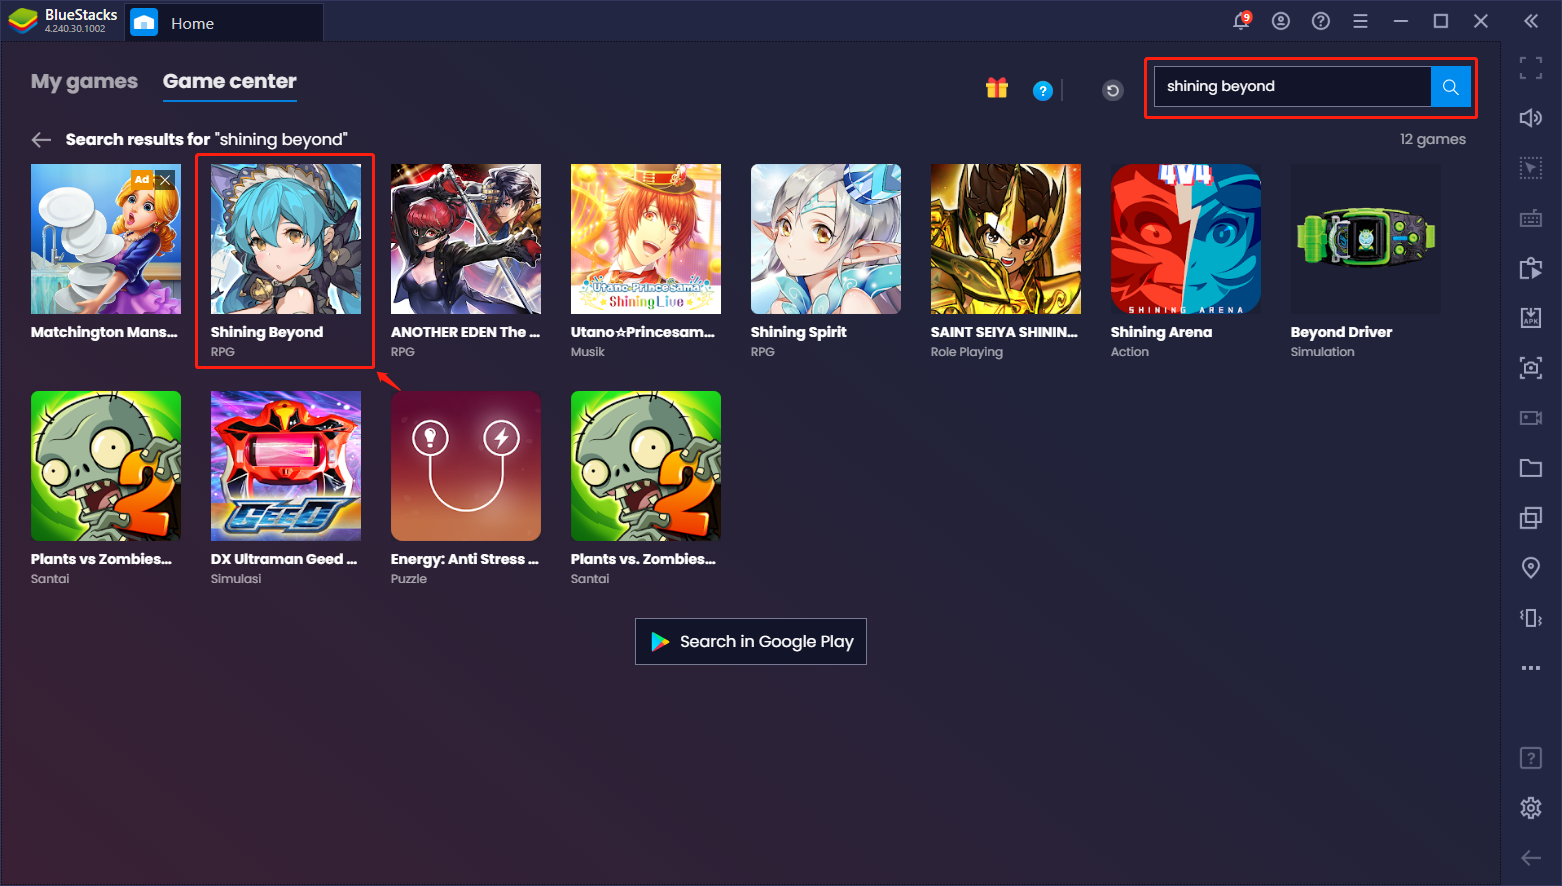Click the Shining Spirit title text
This screenshot has width=1562, height=886.
pos(799,332)
